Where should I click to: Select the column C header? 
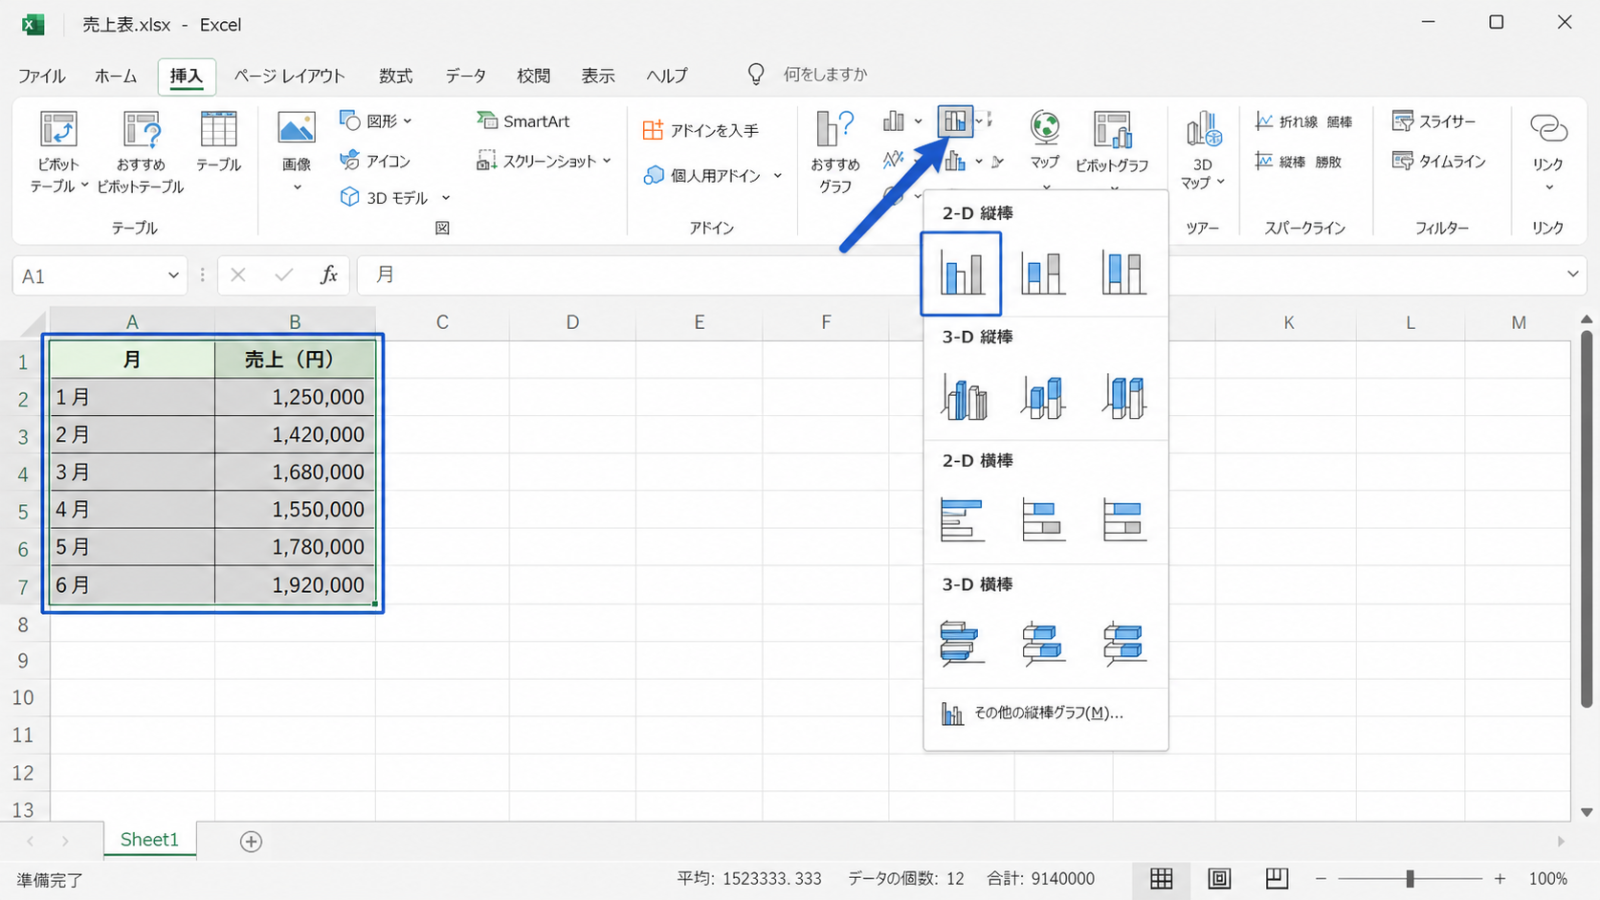[x=442, y=322]
